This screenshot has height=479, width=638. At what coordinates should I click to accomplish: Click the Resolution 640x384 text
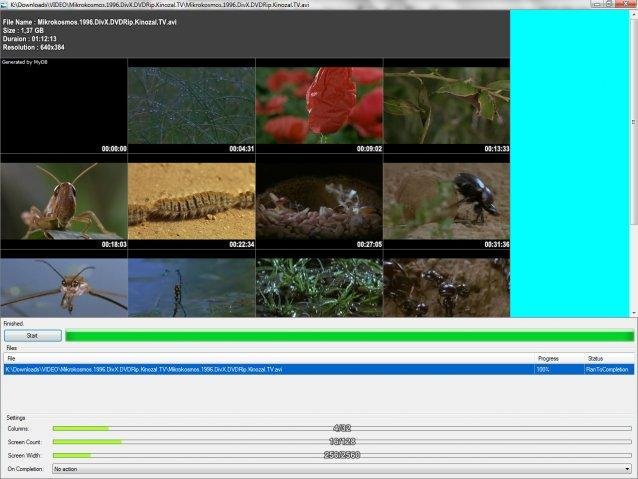pos(33,48)
